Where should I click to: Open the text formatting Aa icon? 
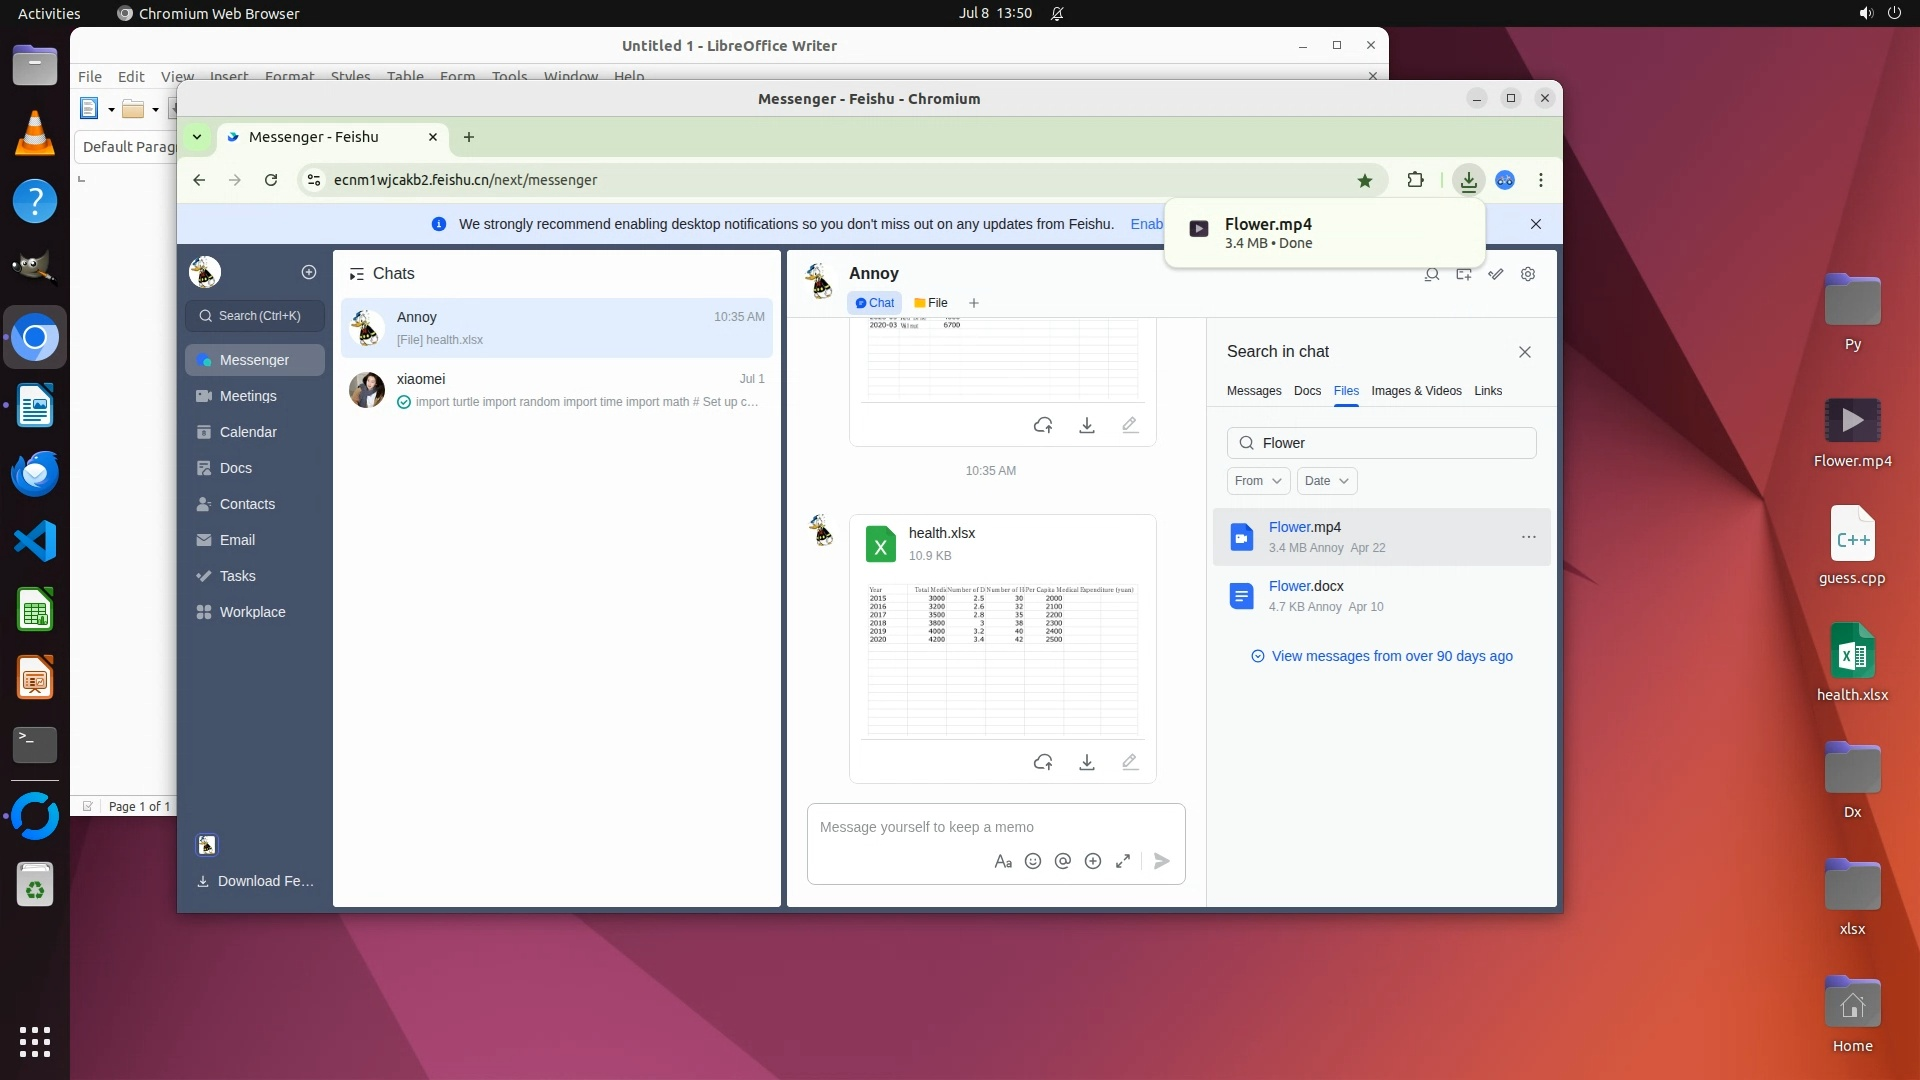pos(1003,861)
